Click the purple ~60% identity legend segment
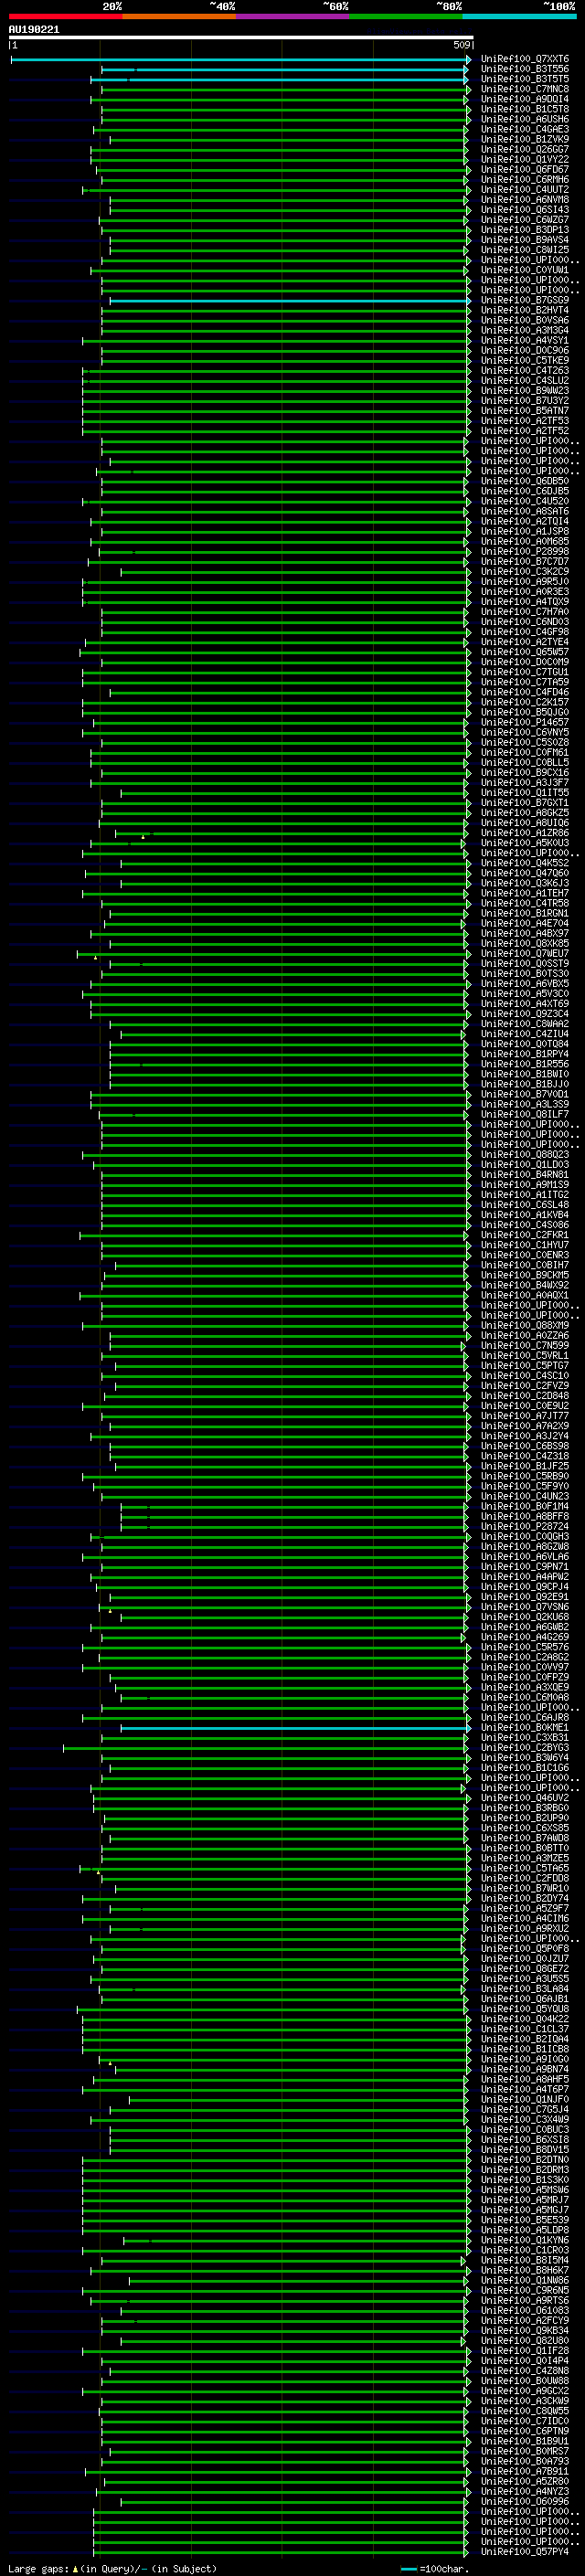The height and width of the screenshot is (2576, 585). [292, 16]
